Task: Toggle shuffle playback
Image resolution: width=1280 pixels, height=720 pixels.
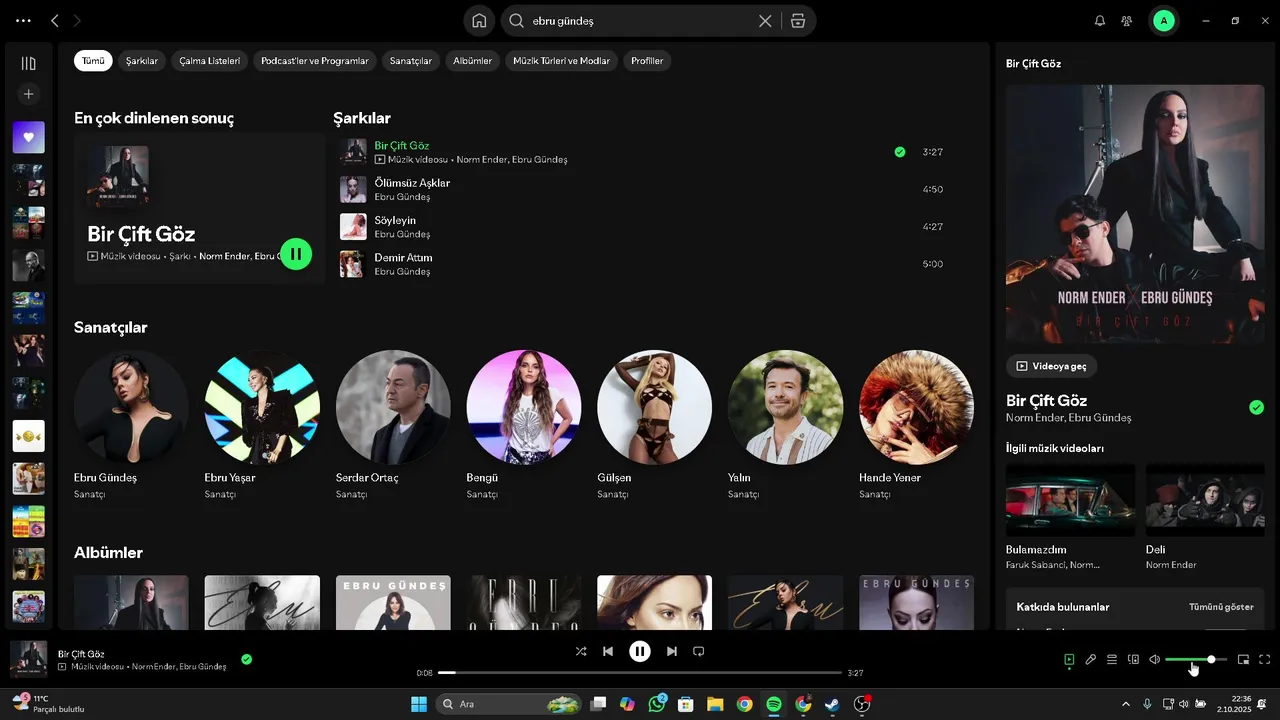Action: [581, 651]
